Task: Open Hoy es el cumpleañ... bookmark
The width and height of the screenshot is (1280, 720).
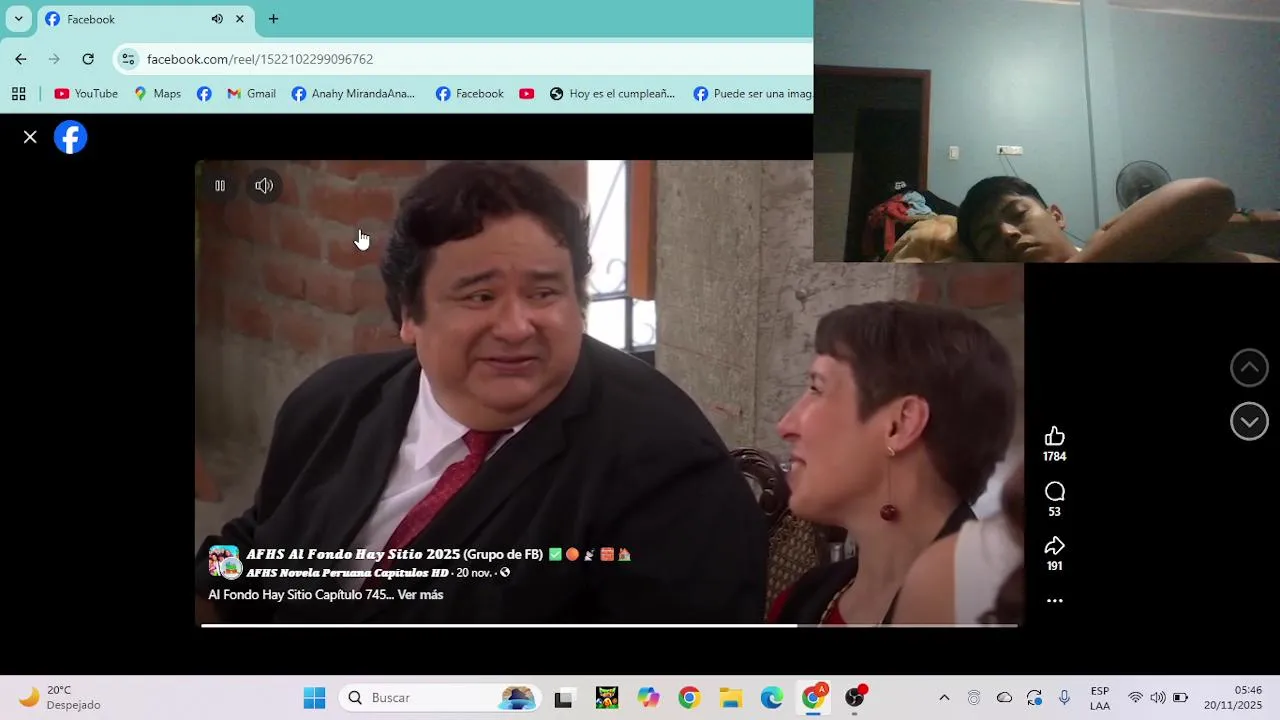Action: [612, 93]
